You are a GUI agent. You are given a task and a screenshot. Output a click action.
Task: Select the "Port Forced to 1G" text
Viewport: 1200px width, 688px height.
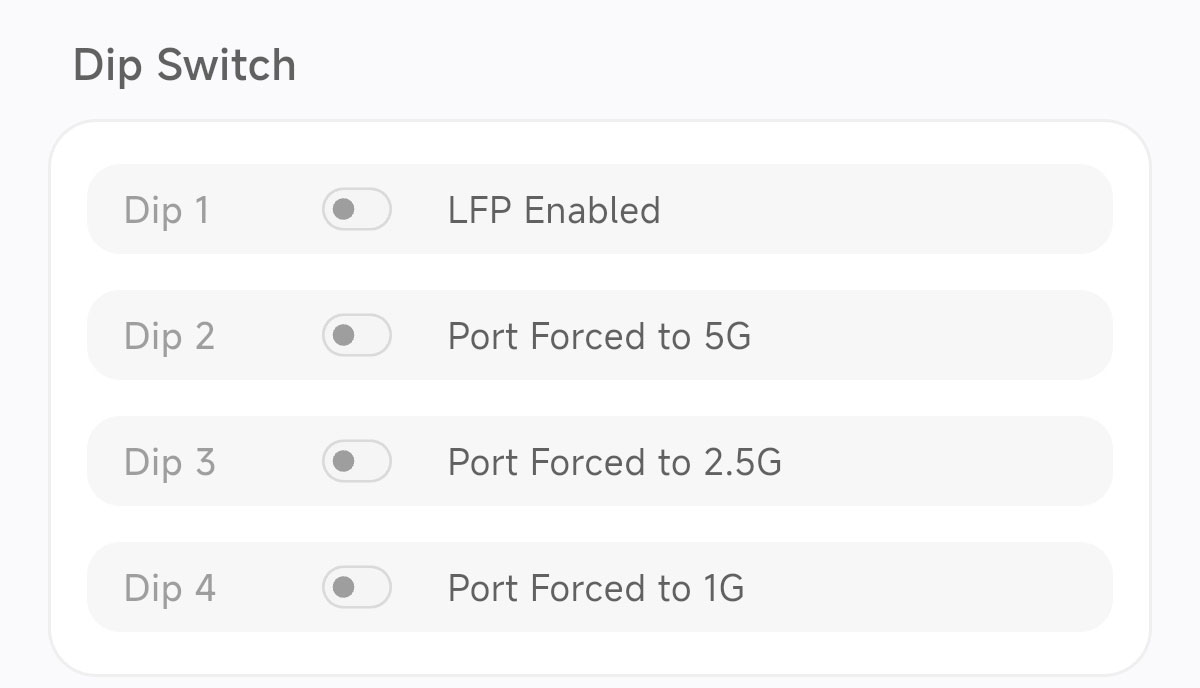[595, 589]
